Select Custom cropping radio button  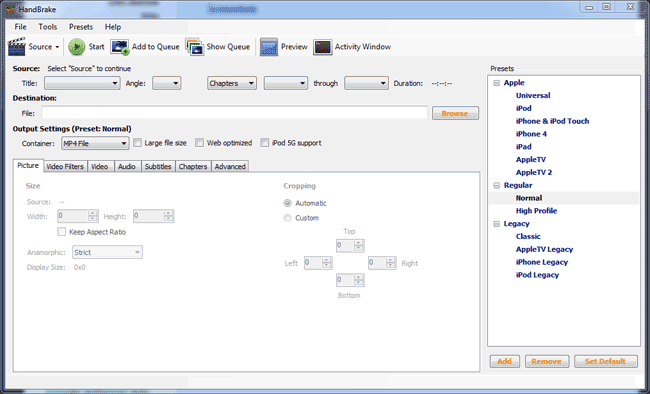(287, 218)
